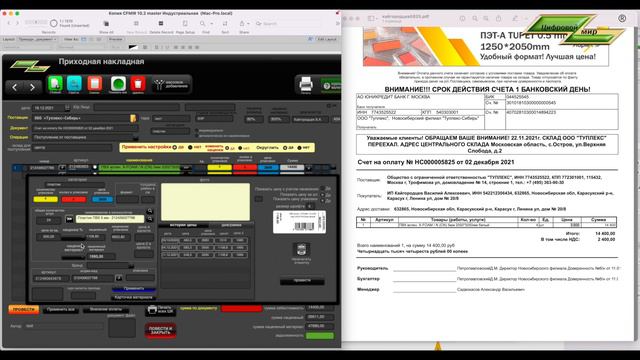
Task: Select Form view in View As
Action: 84,39
